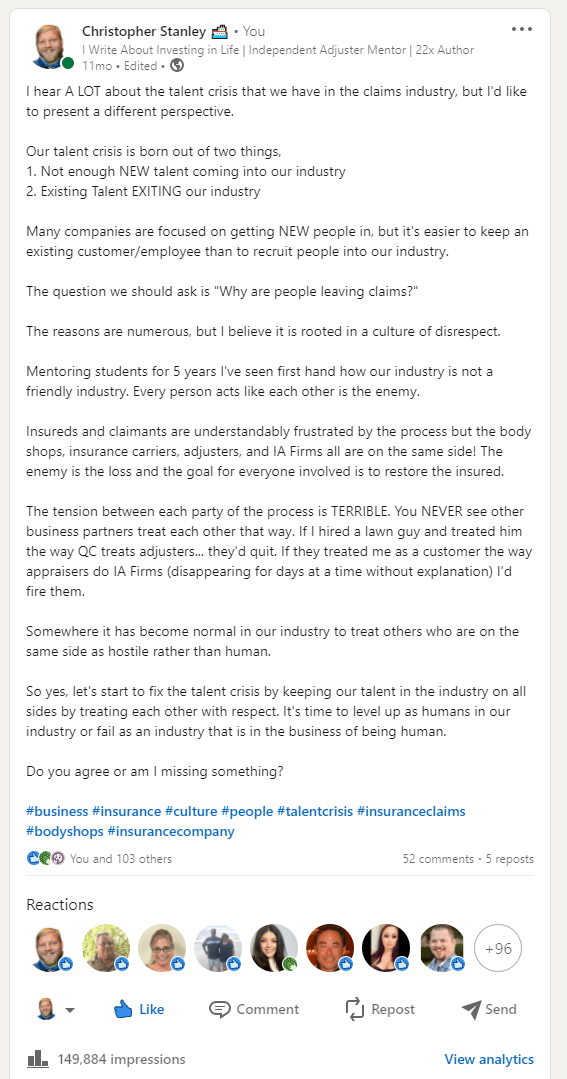Click the author's profile photo at top
Viewport: 567px width, 1079px height.
tap(50, 47)
